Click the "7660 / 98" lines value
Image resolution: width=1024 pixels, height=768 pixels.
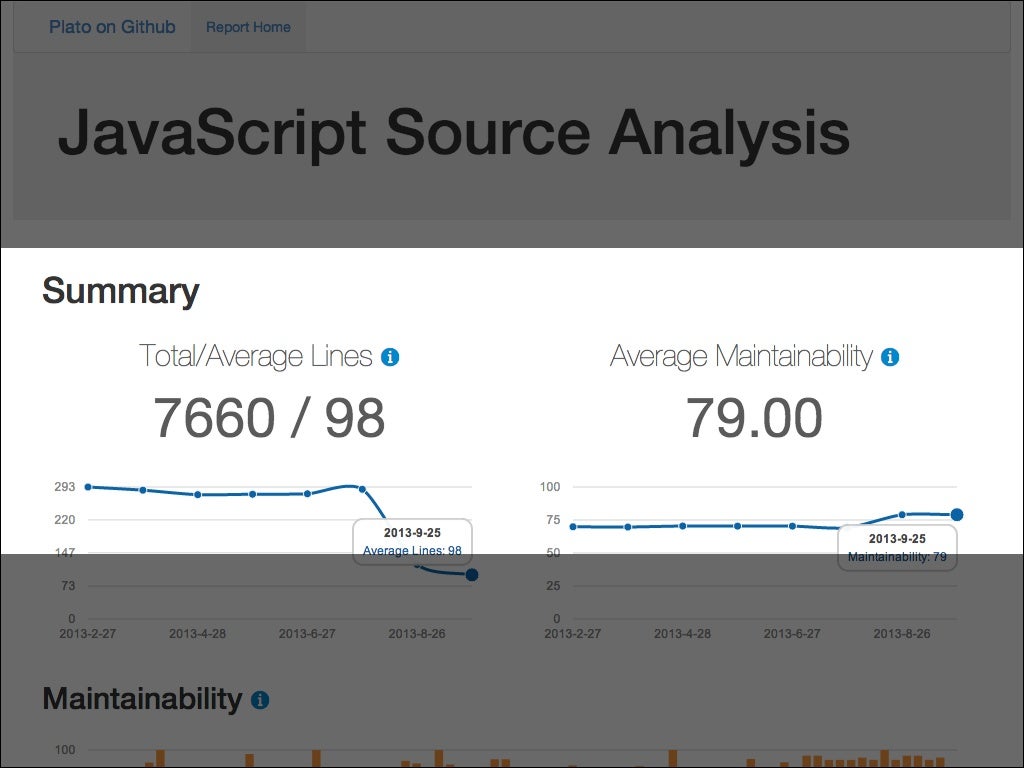(269, 418)
